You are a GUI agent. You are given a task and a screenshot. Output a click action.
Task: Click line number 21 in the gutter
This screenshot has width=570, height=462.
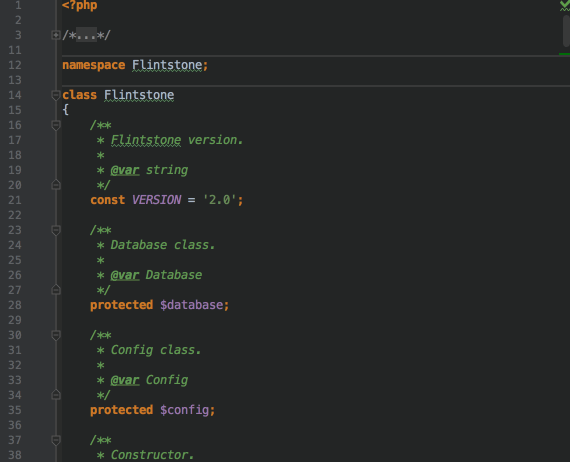coord(15,200)
